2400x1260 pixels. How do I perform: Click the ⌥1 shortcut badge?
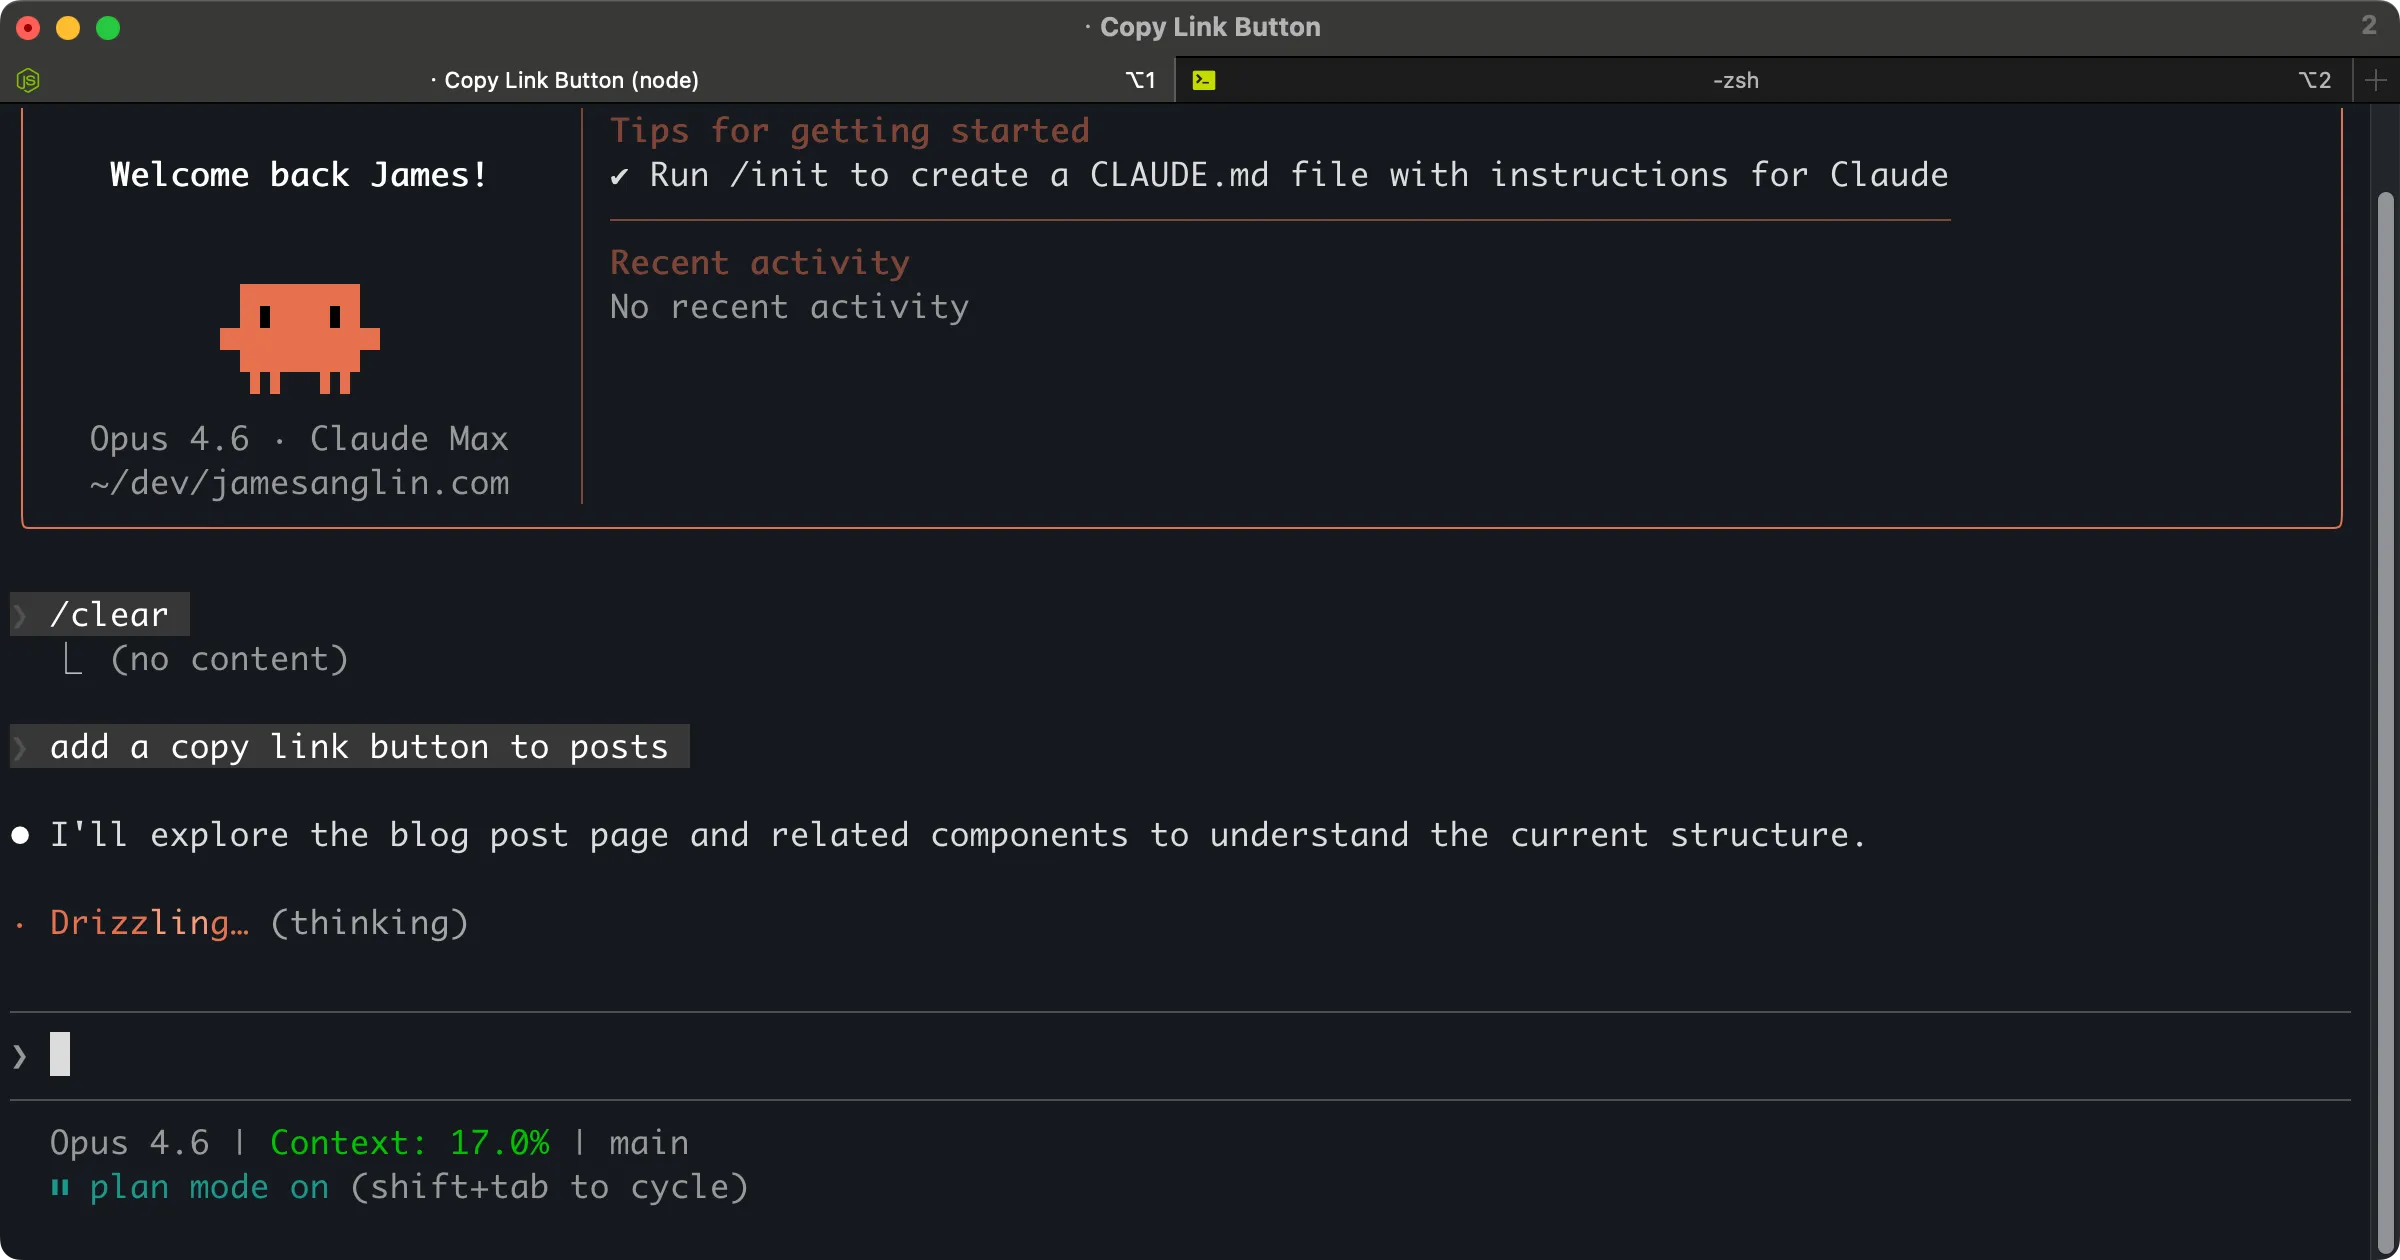pyautogui.click(x=1139, y=79)
